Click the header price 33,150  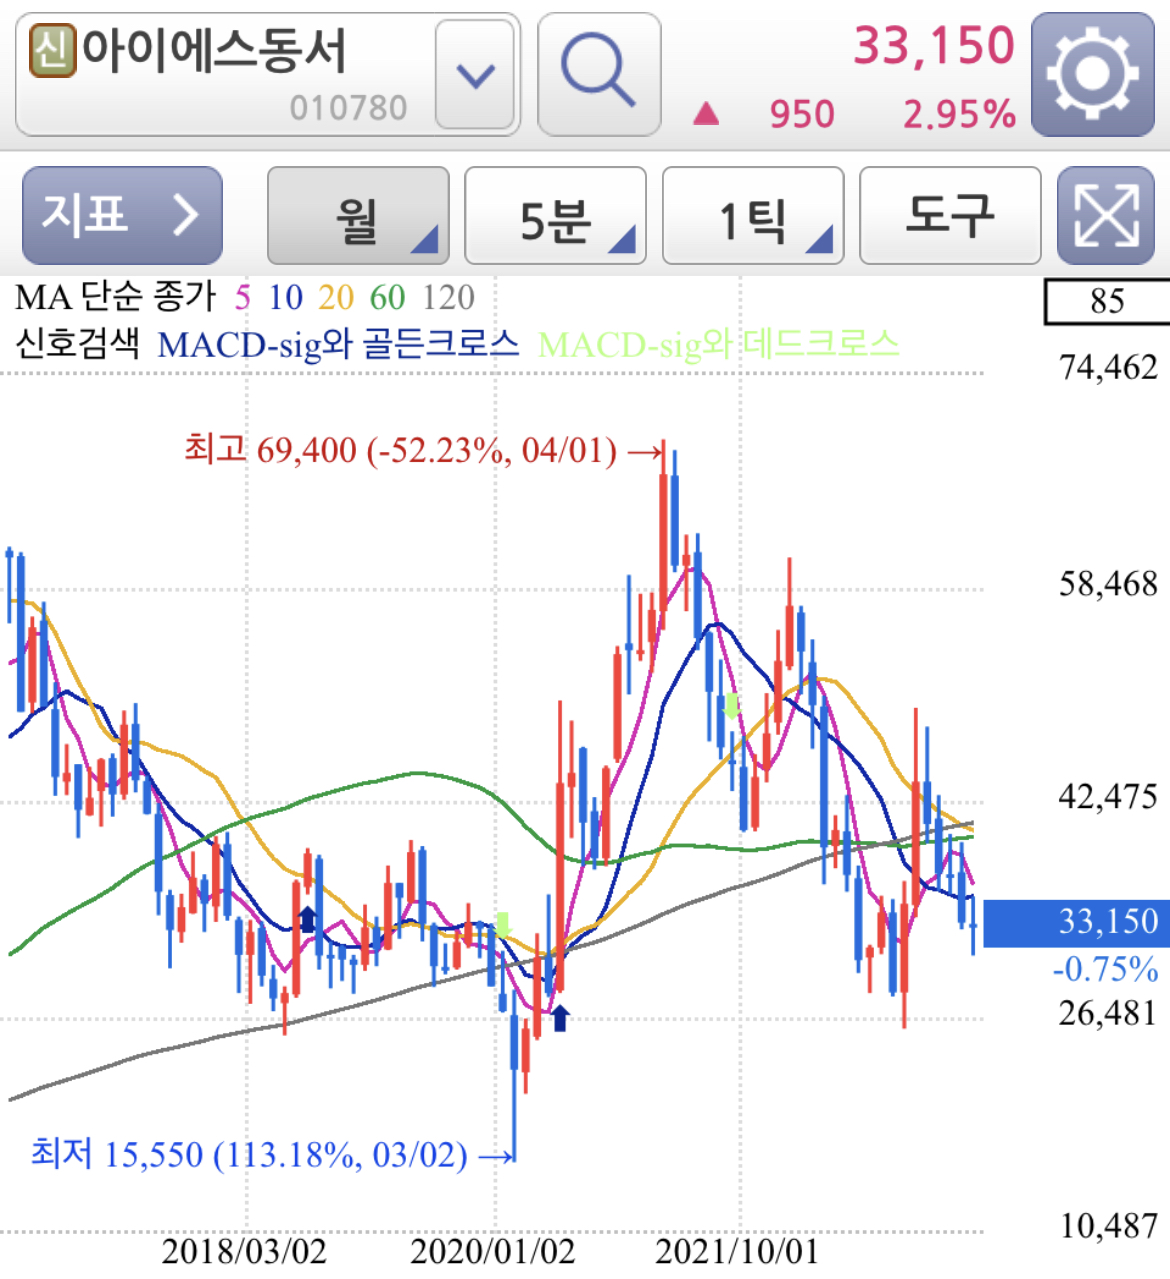tap(934, 46)
